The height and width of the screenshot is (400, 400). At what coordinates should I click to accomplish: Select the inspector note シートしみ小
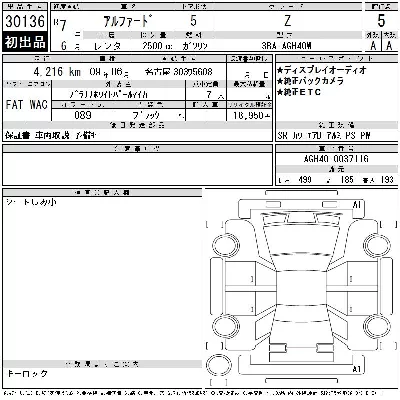pos(31,202)
